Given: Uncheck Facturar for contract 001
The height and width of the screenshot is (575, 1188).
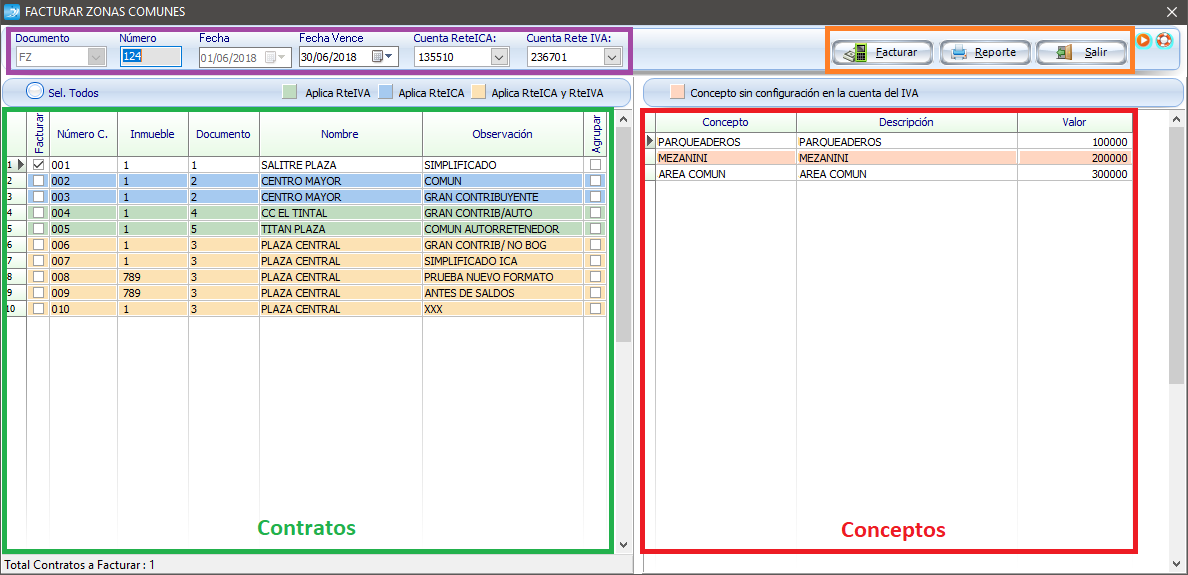Looking at the screenshot, I should tap(38, 164).
